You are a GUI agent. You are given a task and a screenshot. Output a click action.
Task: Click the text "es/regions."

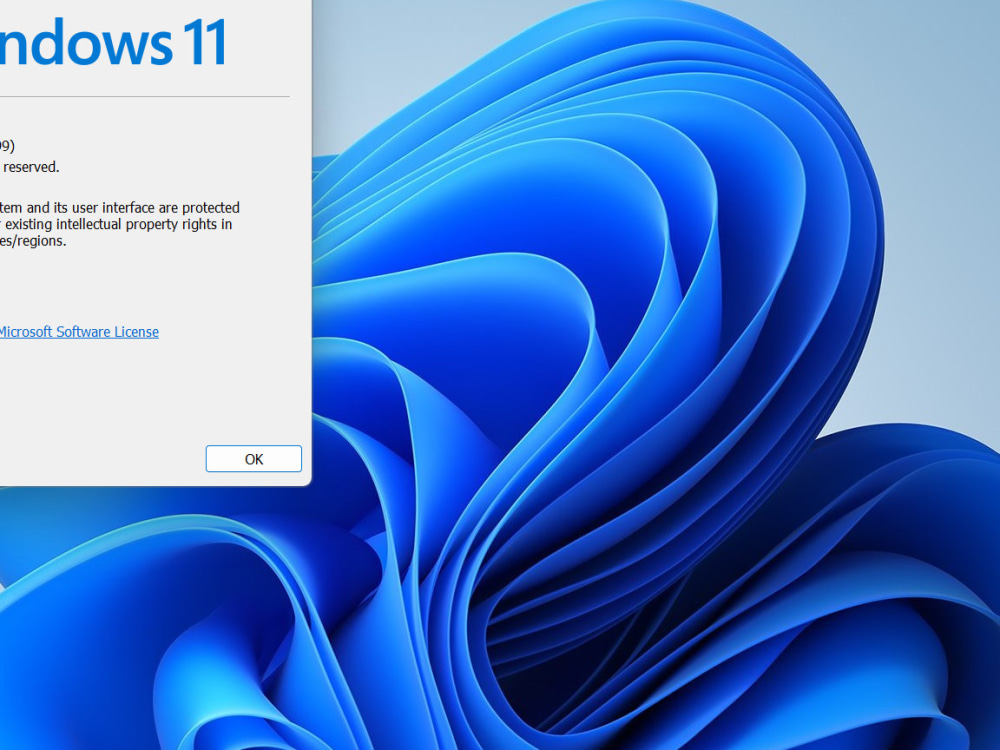click(33, 241)
